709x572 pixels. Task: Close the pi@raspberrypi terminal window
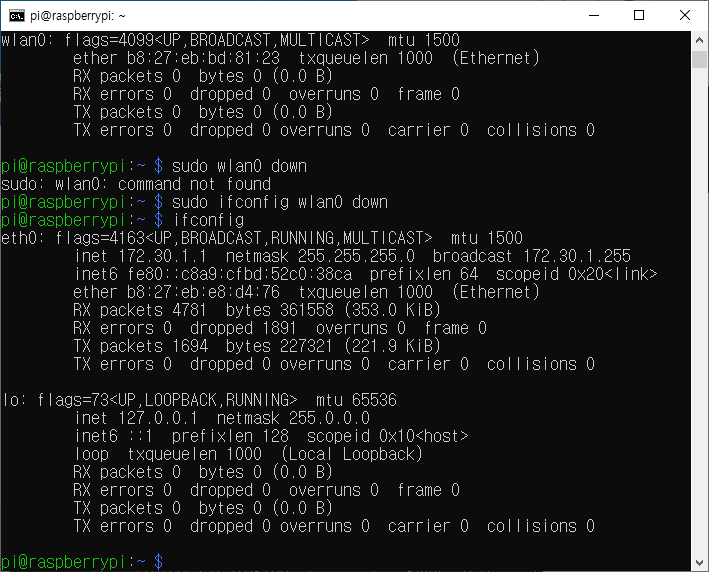(x=685, y=15)
